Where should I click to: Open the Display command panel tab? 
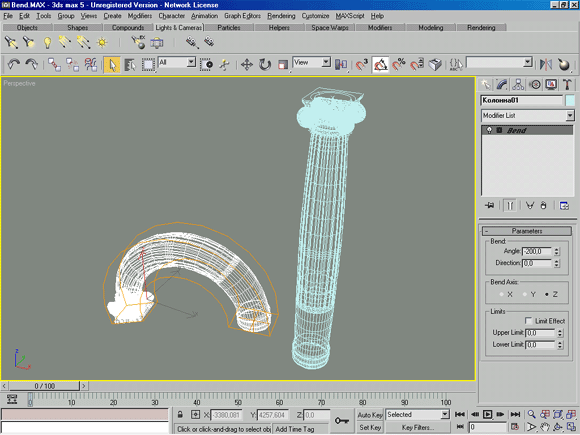[551, 85]
